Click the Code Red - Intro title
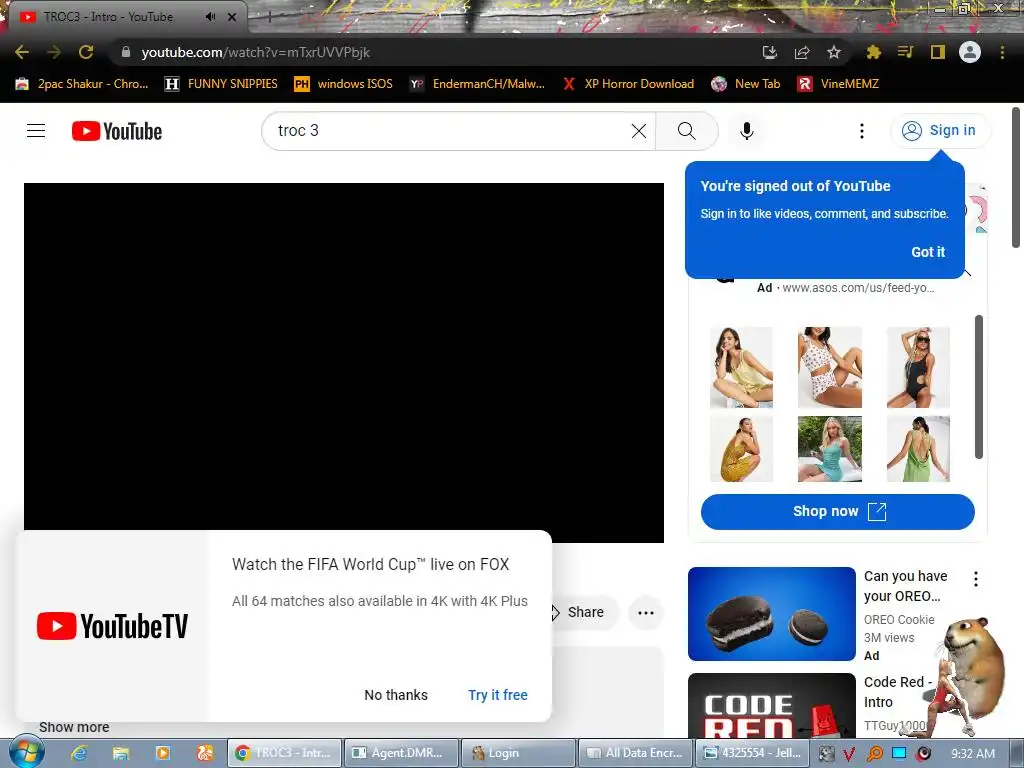Screen dimensions: 1024x768 (897, 692)
